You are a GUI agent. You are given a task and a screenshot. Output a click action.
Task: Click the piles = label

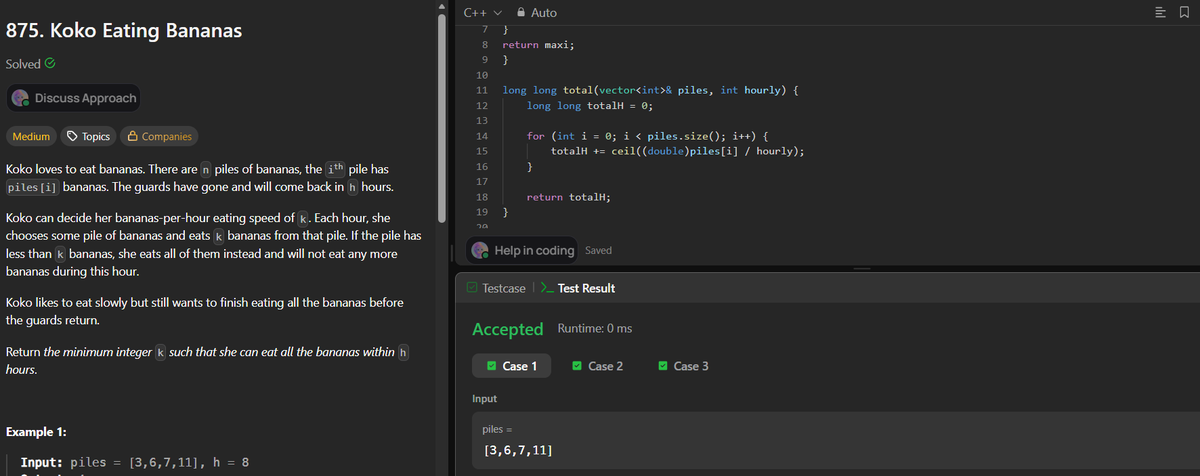[498, 428]
